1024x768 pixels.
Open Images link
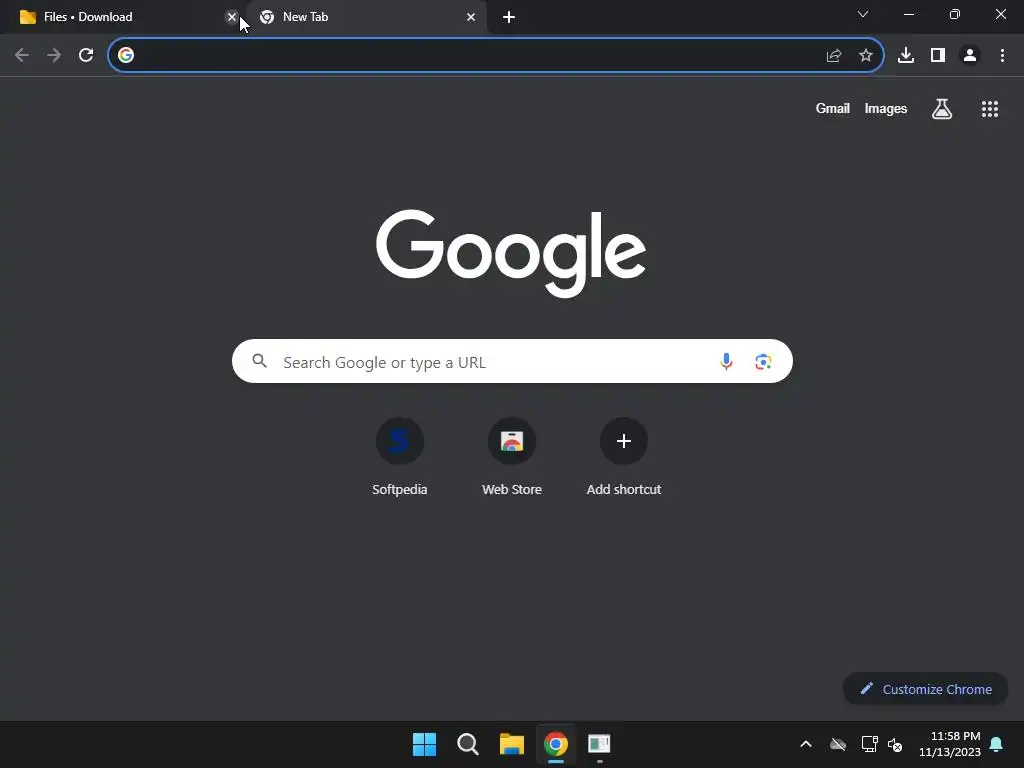[x=886, y=108]
